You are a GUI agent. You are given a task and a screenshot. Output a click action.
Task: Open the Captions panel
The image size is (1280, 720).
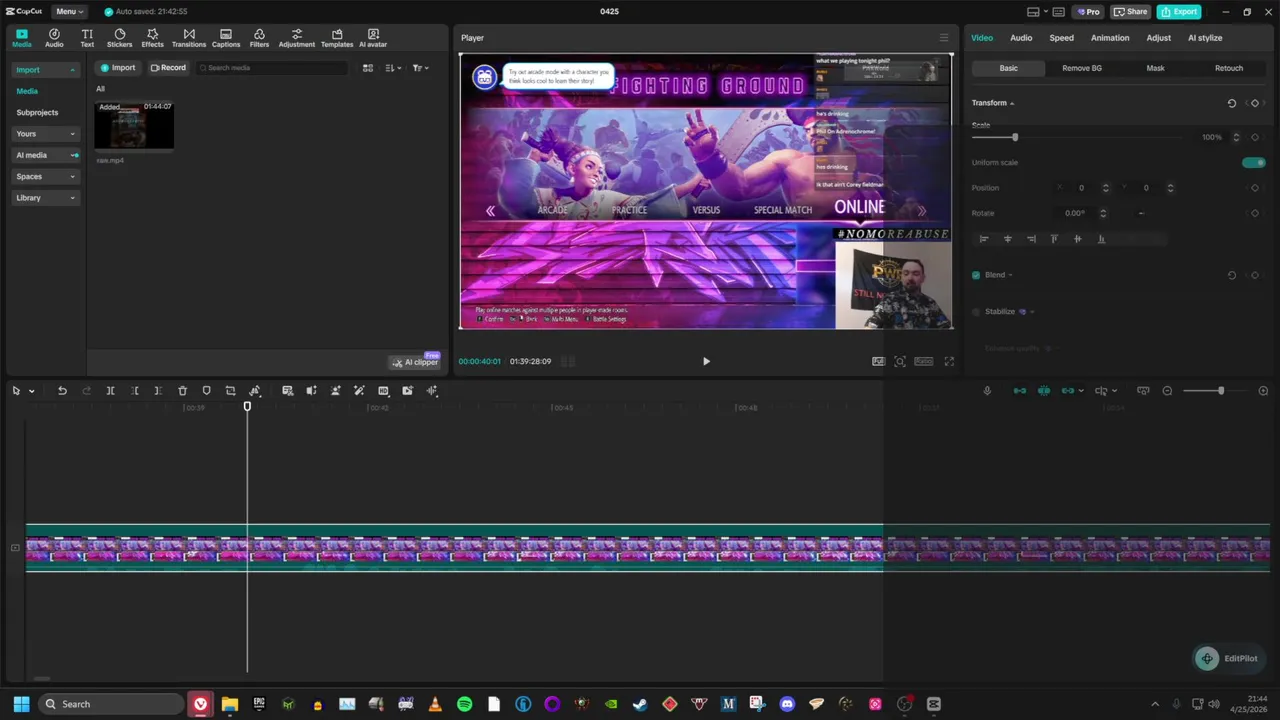(x=226, y=38)
